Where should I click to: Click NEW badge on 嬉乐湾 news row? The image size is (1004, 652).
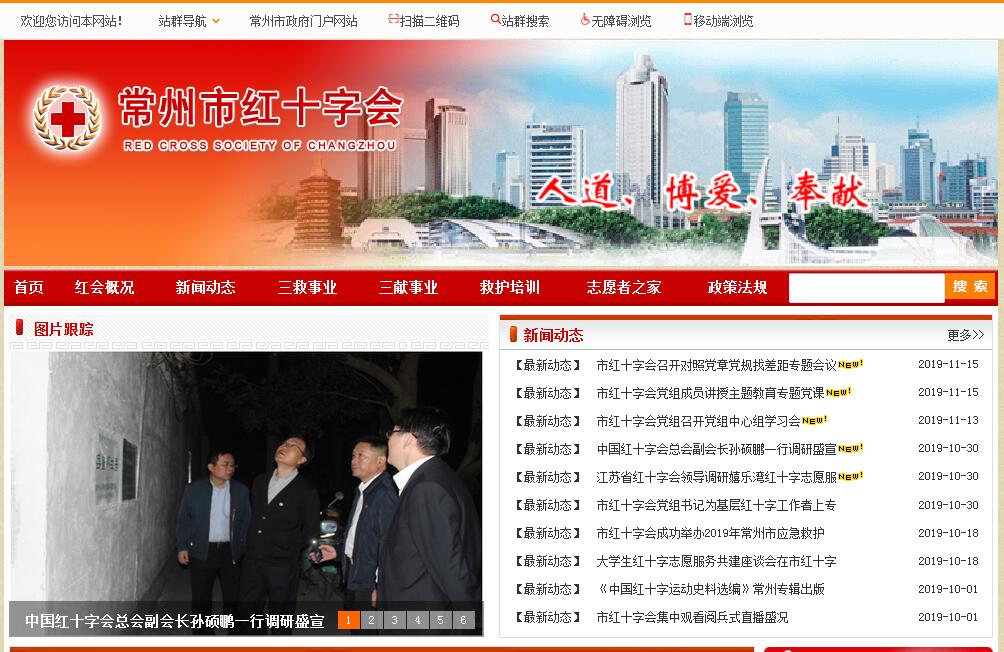[850, 476]
